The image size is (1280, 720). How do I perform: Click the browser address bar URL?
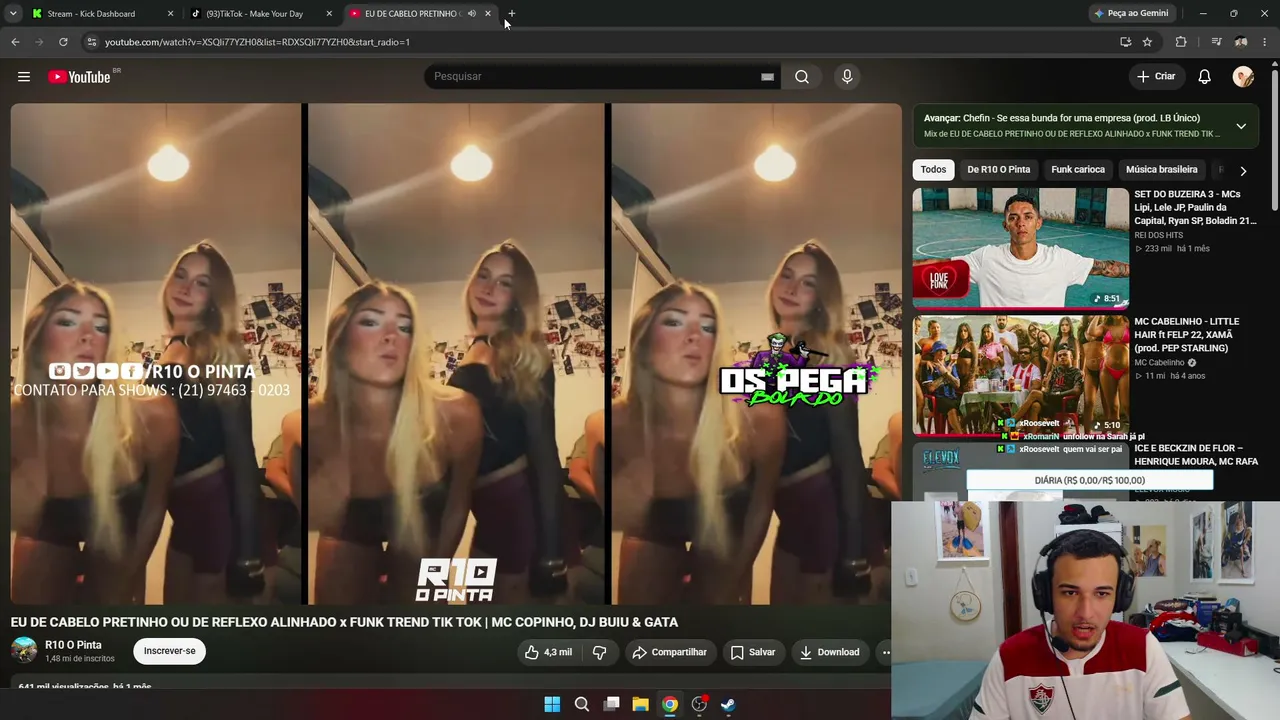pyautogui.click(x=257, y=42)
